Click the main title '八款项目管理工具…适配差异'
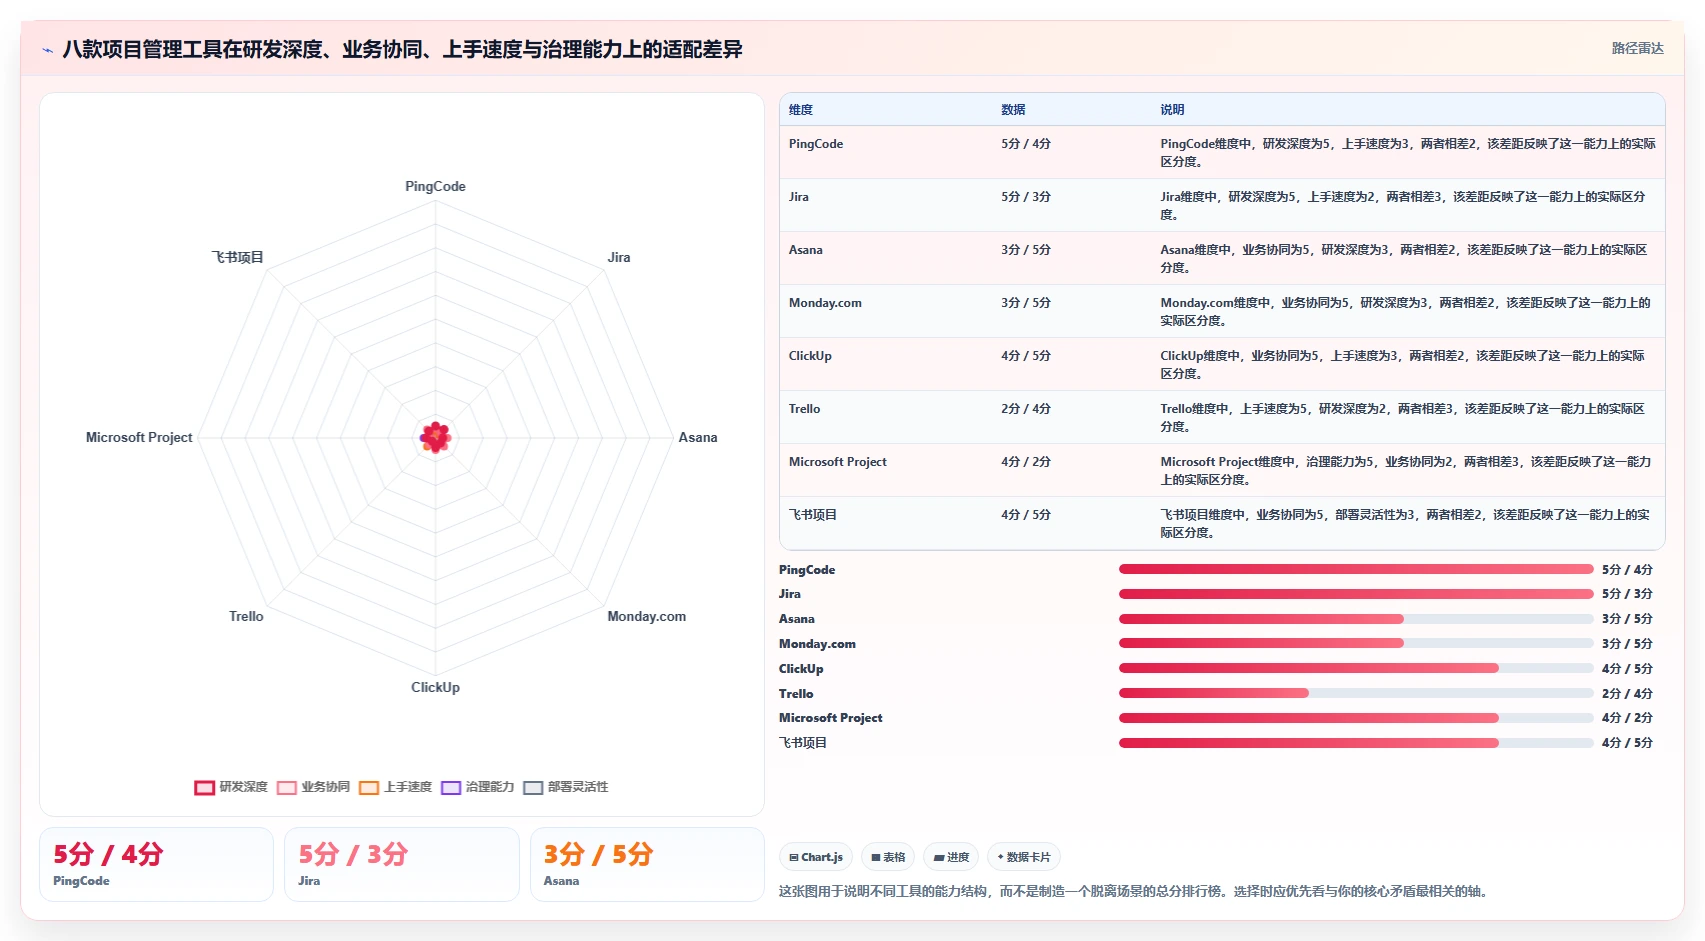The image size is (1705, 941). [402, 49]
